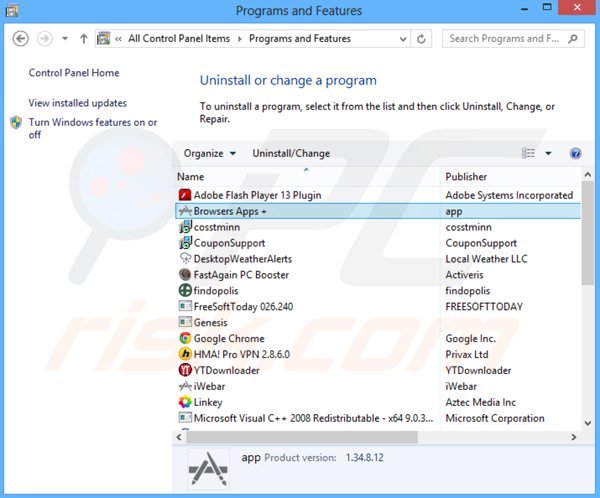This screenshot has height=498, width=600.
Task: Click the horizontal scrollbar right arrow
Action: point(573,437)
